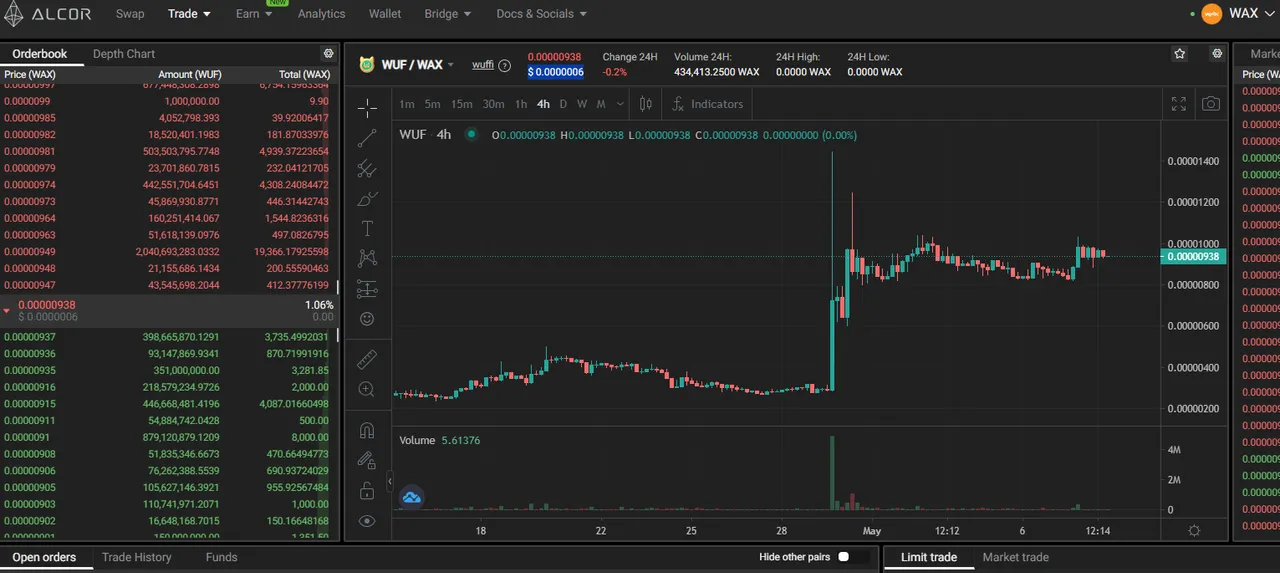Click the fullscreen chart icon
1280x573 pixels.
click(1179, 104)
